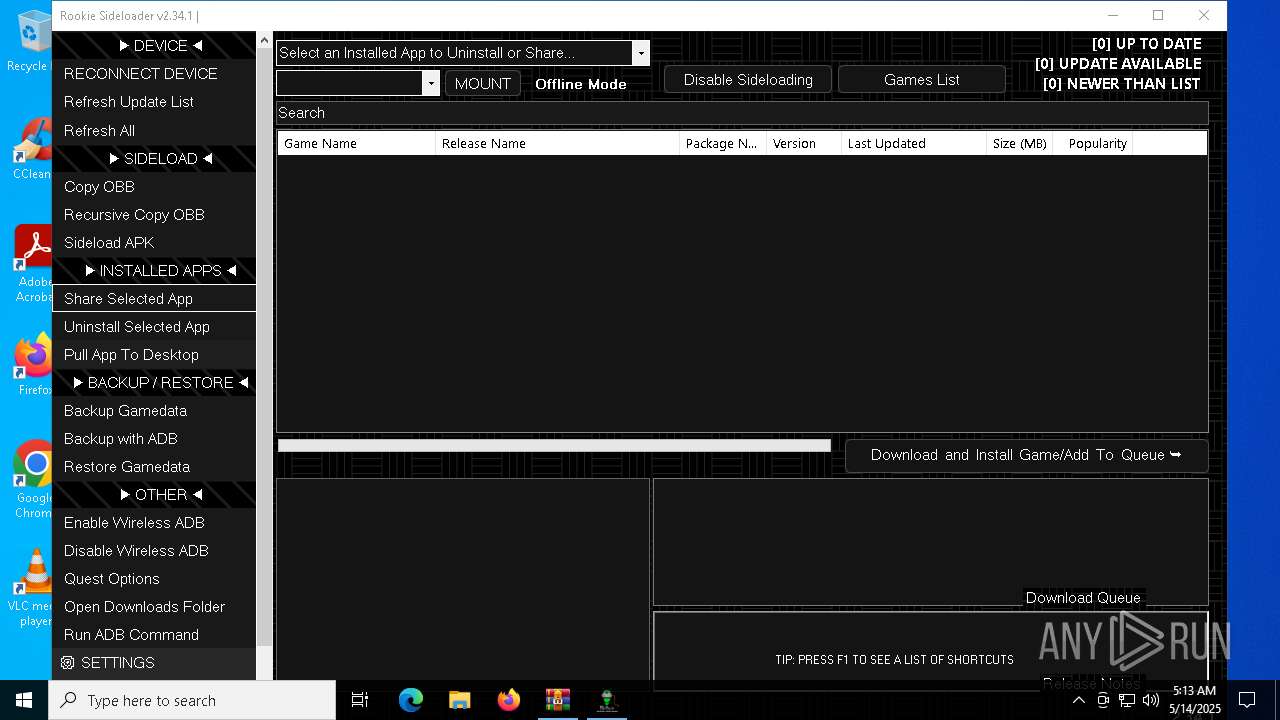Select the Rookie Sideloader taskbar icon

[x=606, y=700]
